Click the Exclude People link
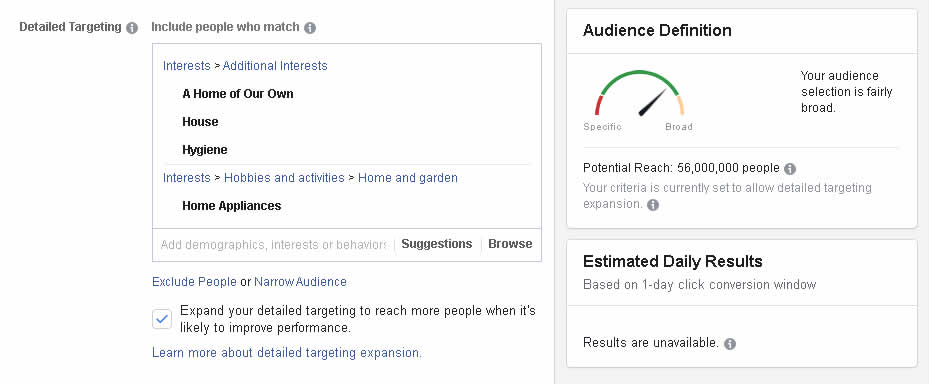This screenshot has height=384, width=929. tap(194, 282)
